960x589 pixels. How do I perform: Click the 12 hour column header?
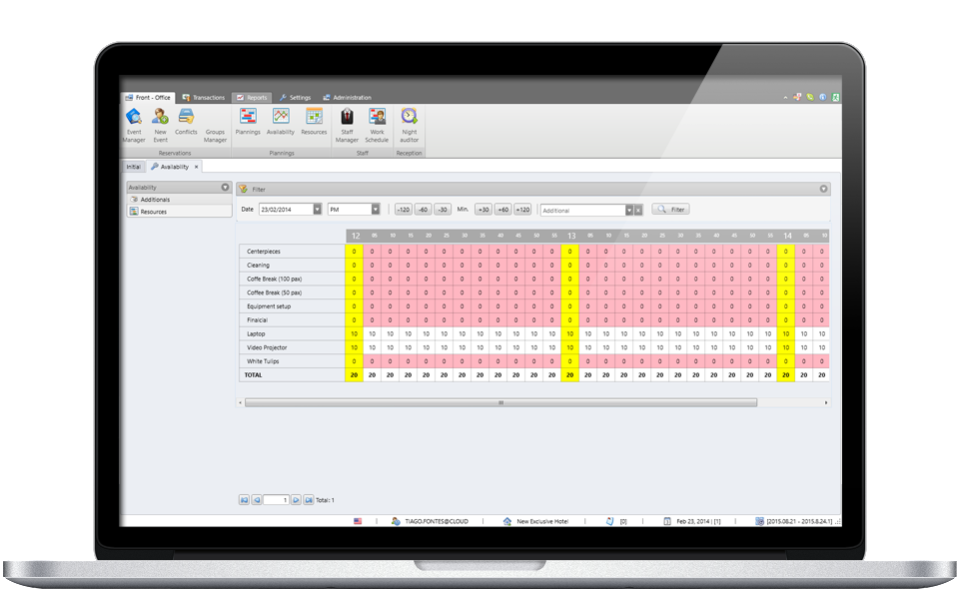[356, 236]
